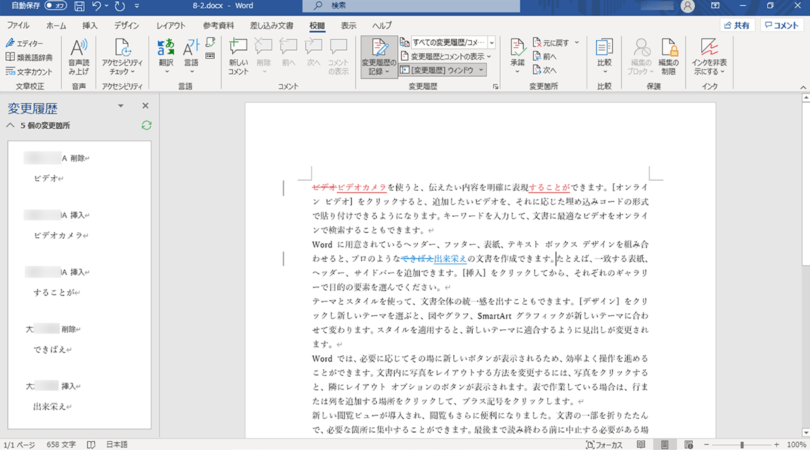The image size is (810, 450).
Task: Click the 日本語 language indicator
Action: [x=117, y=445]
